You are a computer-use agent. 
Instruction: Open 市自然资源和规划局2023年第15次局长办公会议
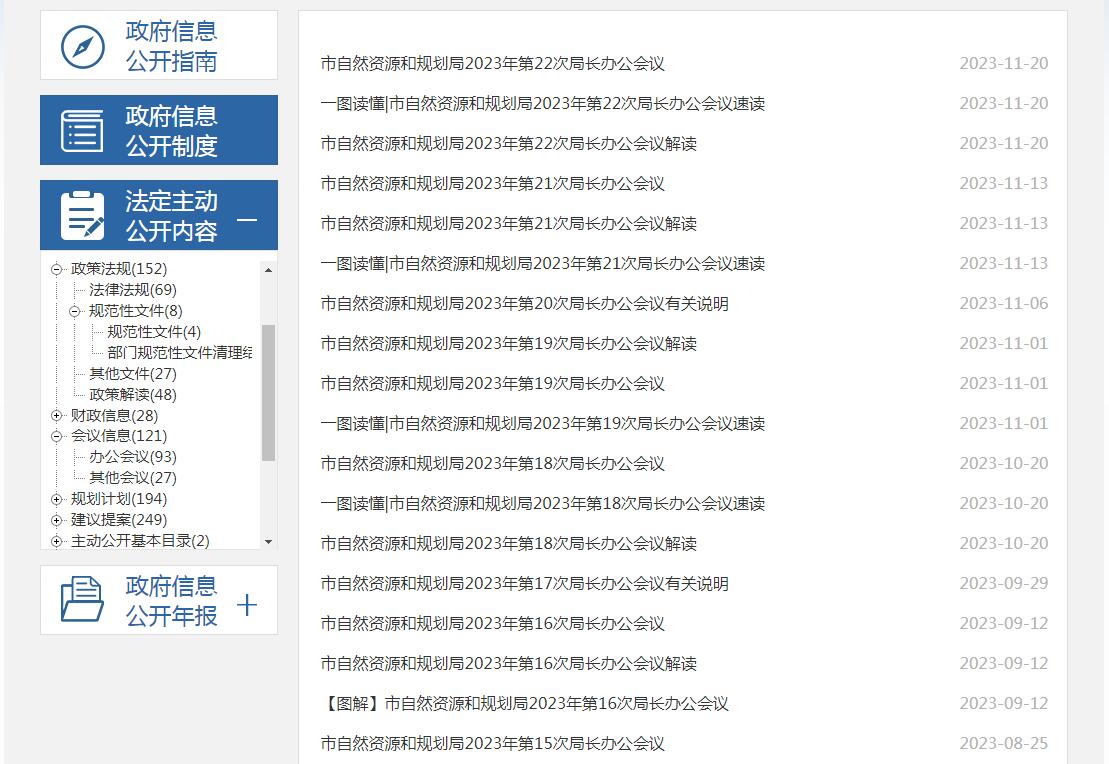pyautogui.click(x=492, y=743)
